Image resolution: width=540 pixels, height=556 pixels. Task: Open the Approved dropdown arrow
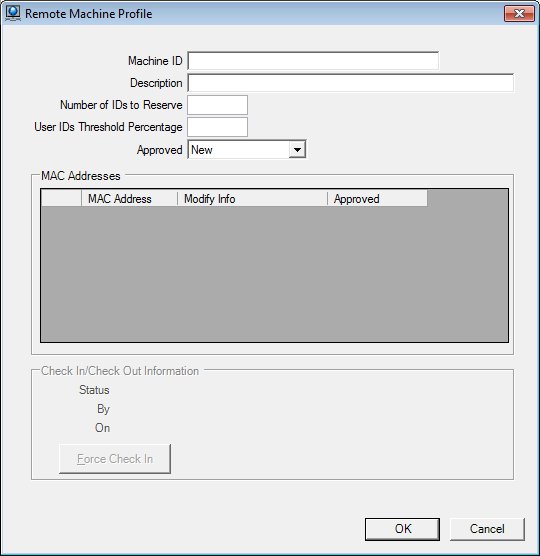297,150
